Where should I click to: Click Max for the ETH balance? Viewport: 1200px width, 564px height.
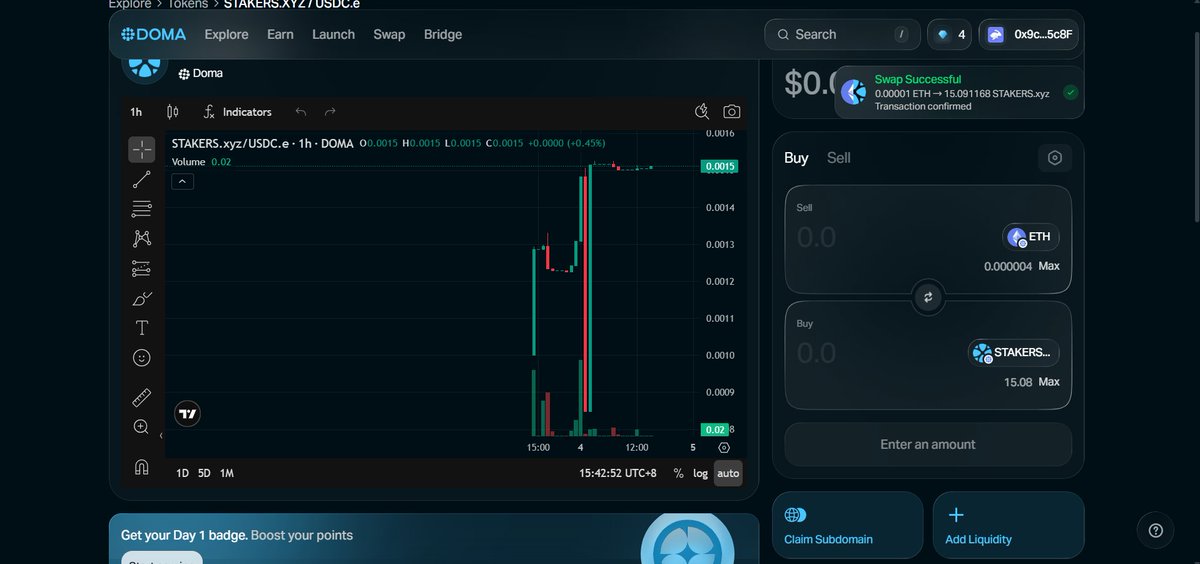coord(1048,266)
